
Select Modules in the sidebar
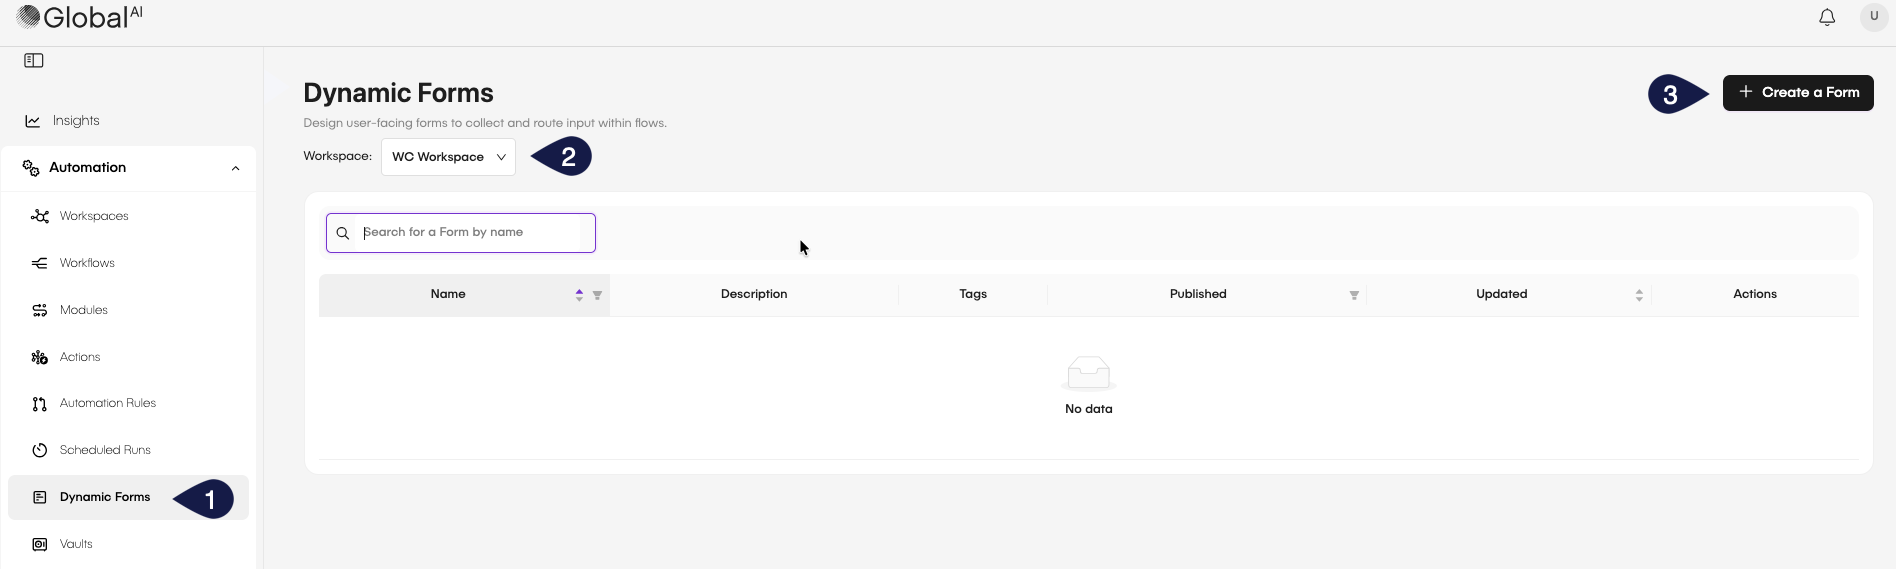tap(83, 310)
